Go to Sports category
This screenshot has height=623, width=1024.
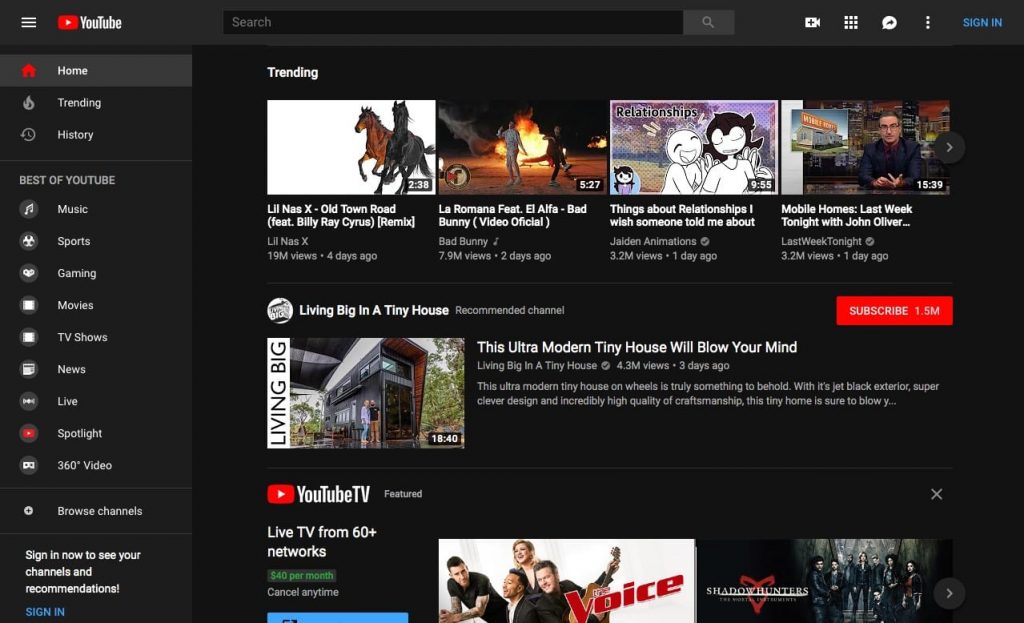pyautogui.click(x=96, y=241)
